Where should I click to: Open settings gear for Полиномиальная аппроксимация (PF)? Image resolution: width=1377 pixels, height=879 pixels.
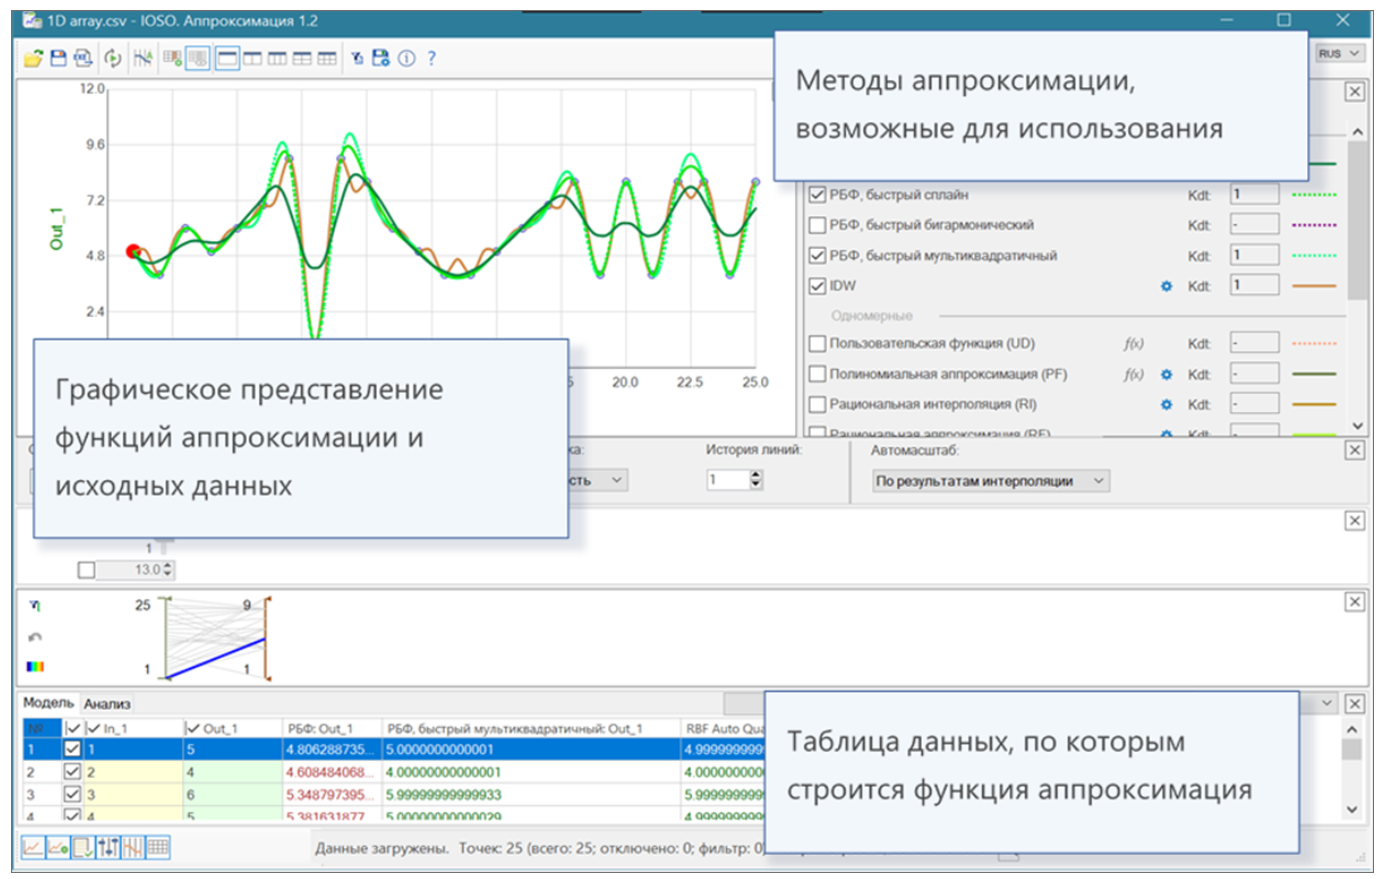1166,375
